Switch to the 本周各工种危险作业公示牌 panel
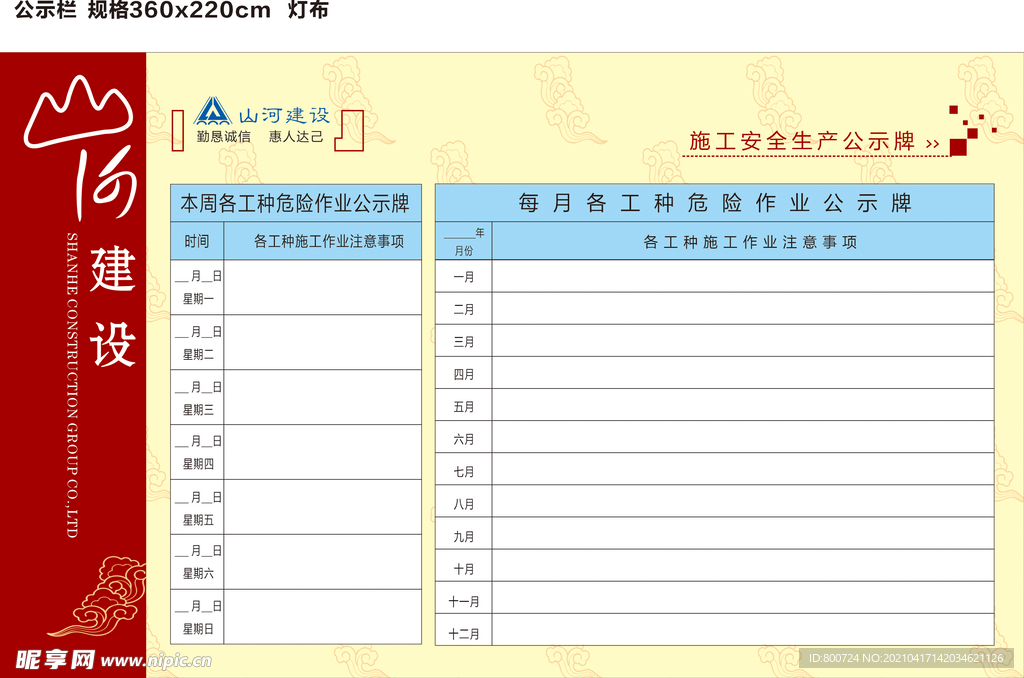 [293, 203]
